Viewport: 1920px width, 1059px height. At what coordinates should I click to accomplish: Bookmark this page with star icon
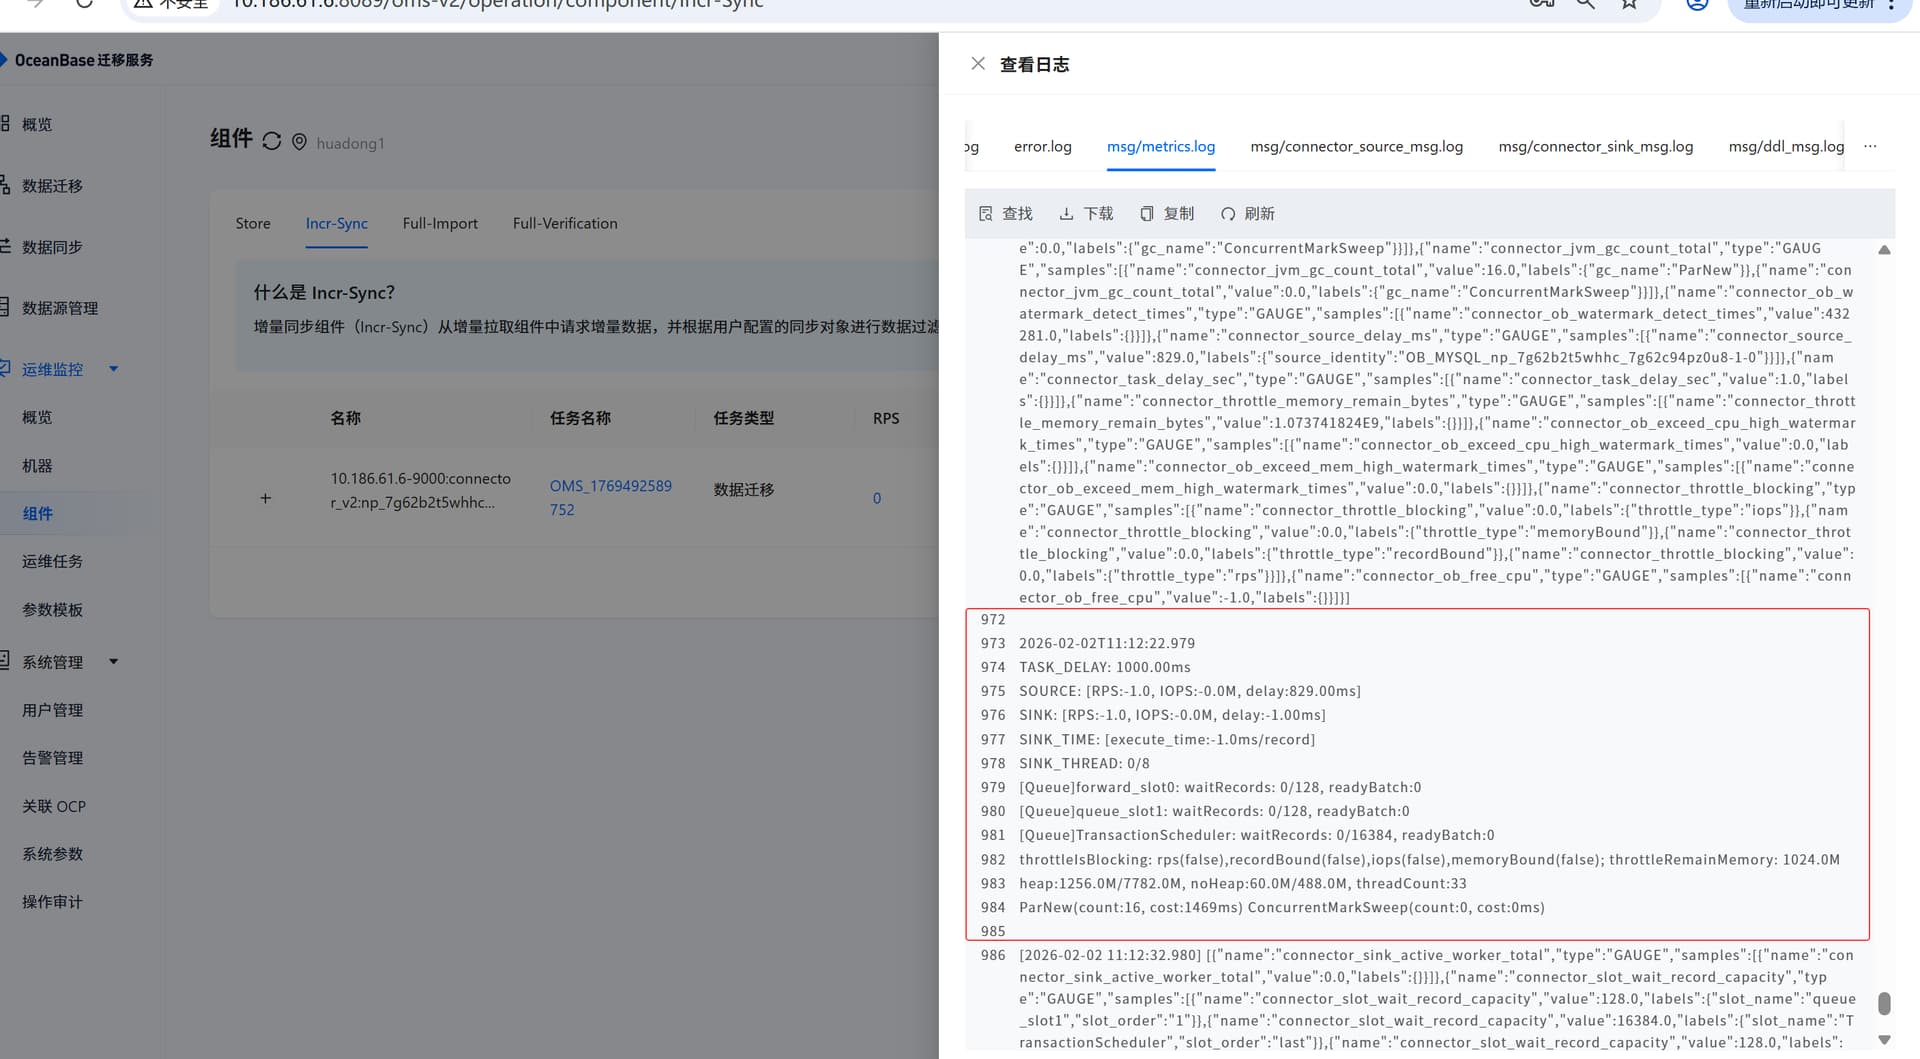[x=1629, y=4]
